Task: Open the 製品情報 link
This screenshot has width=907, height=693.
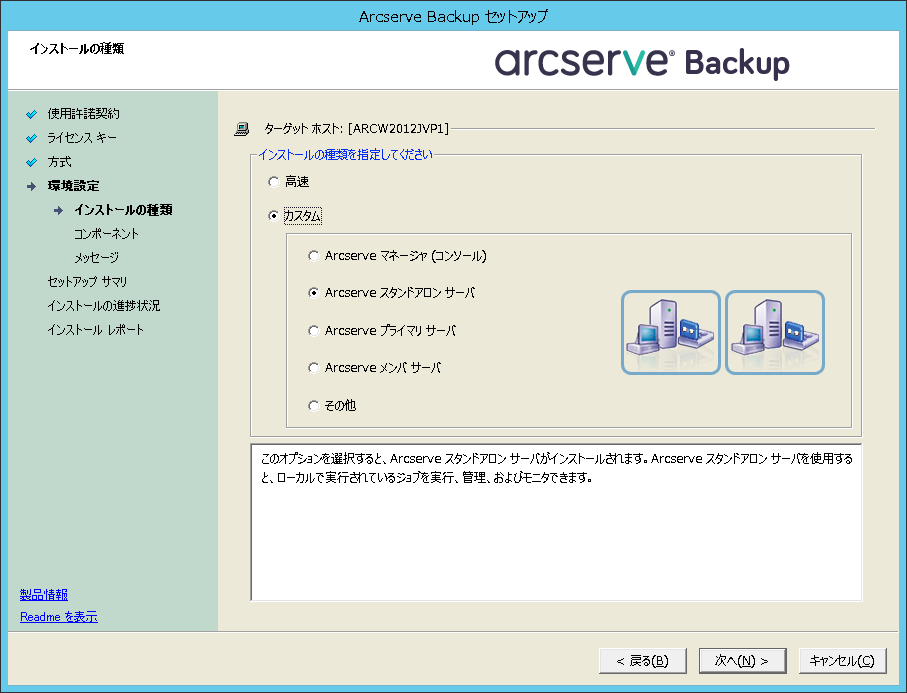Action: pos(44,595)
